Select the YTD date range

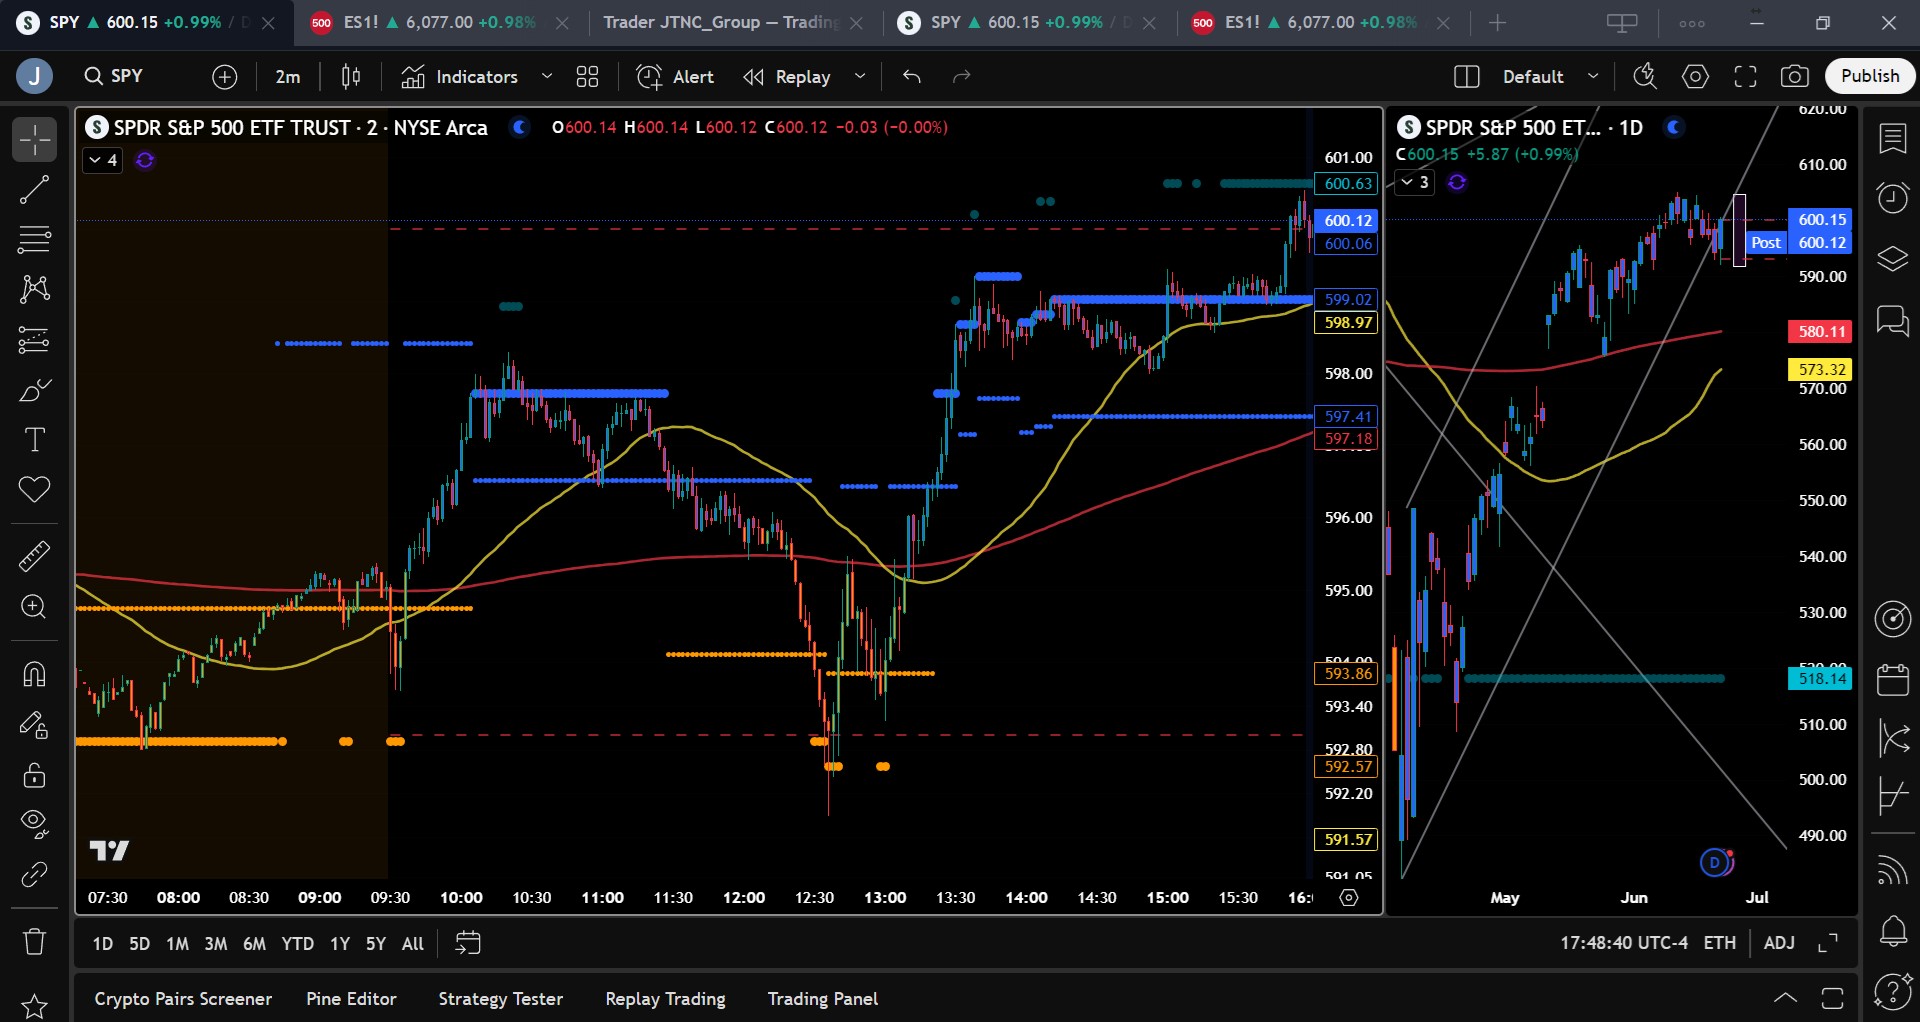pyautogui.click(x=297, y=943)
